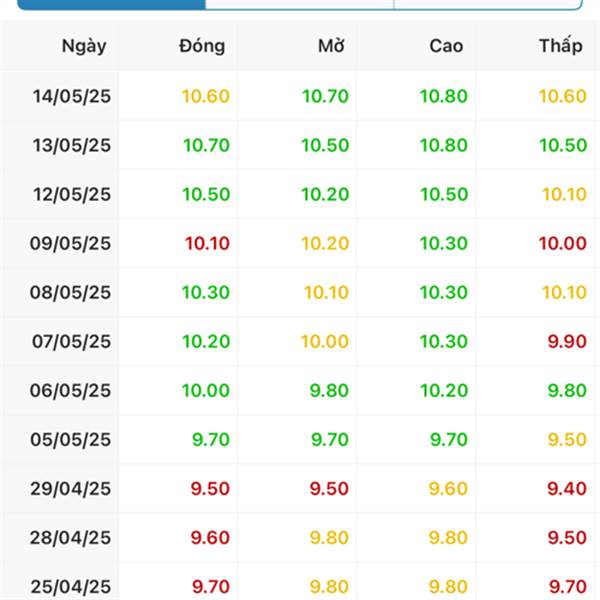Click closing price 9.60 on 28/04/25
600x600 pixels.
click(x=210, y=538)
